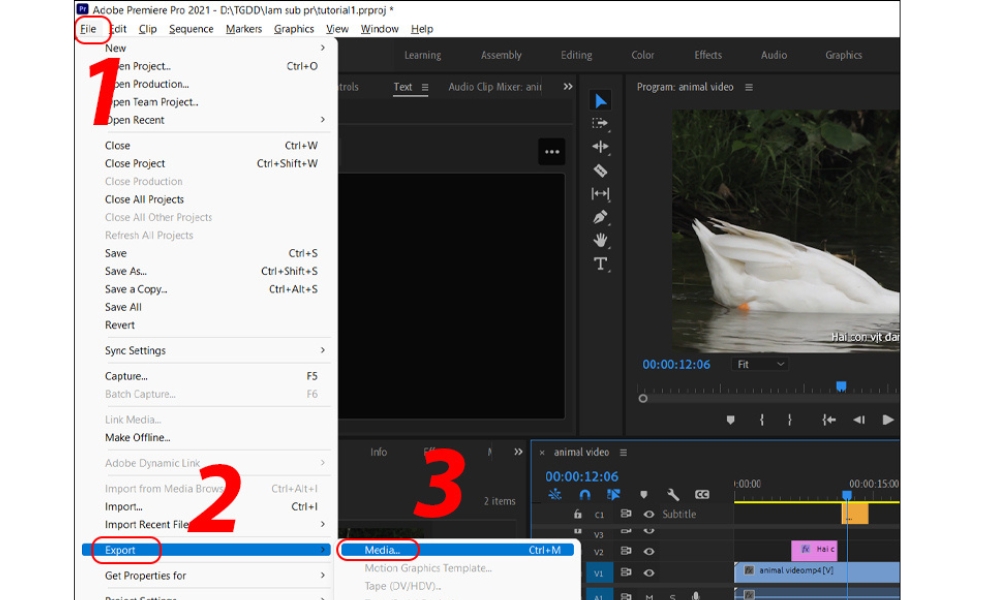Select the Slip tool

pyautogui.click(x=600, y=194)
